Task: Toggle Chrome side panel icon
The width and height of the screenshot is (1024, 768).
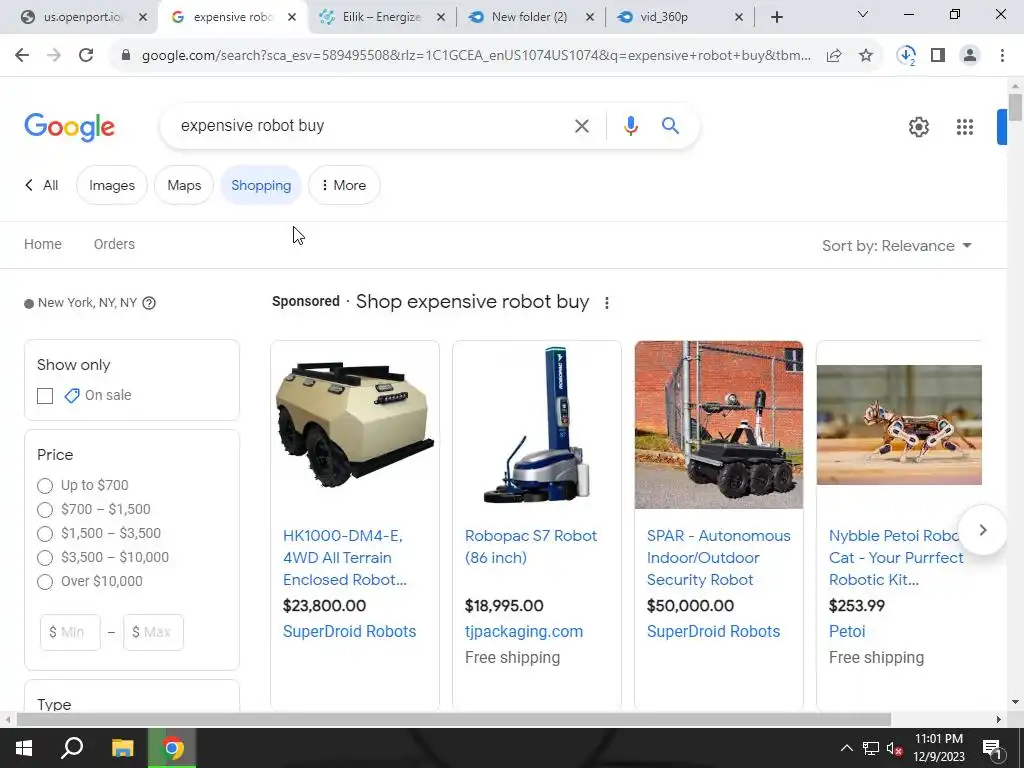Action: point(938,56)
